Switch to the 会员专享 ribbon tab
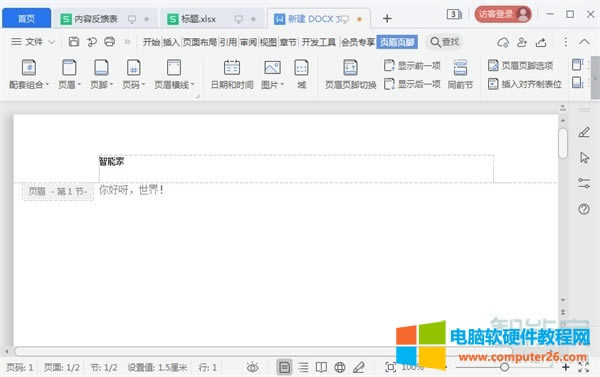 tap(358, 42)
